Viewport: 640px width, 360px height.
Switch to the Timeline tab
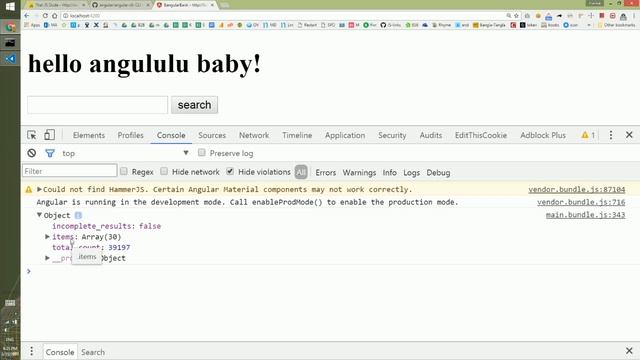(x=297, y=135)
